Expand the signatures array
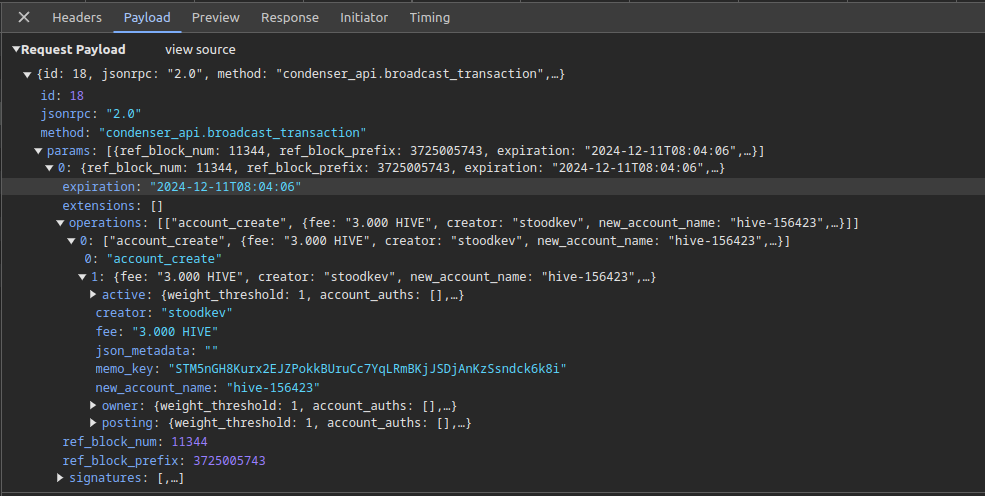Screen dimensions: 985x496 (x=60, y=479)
